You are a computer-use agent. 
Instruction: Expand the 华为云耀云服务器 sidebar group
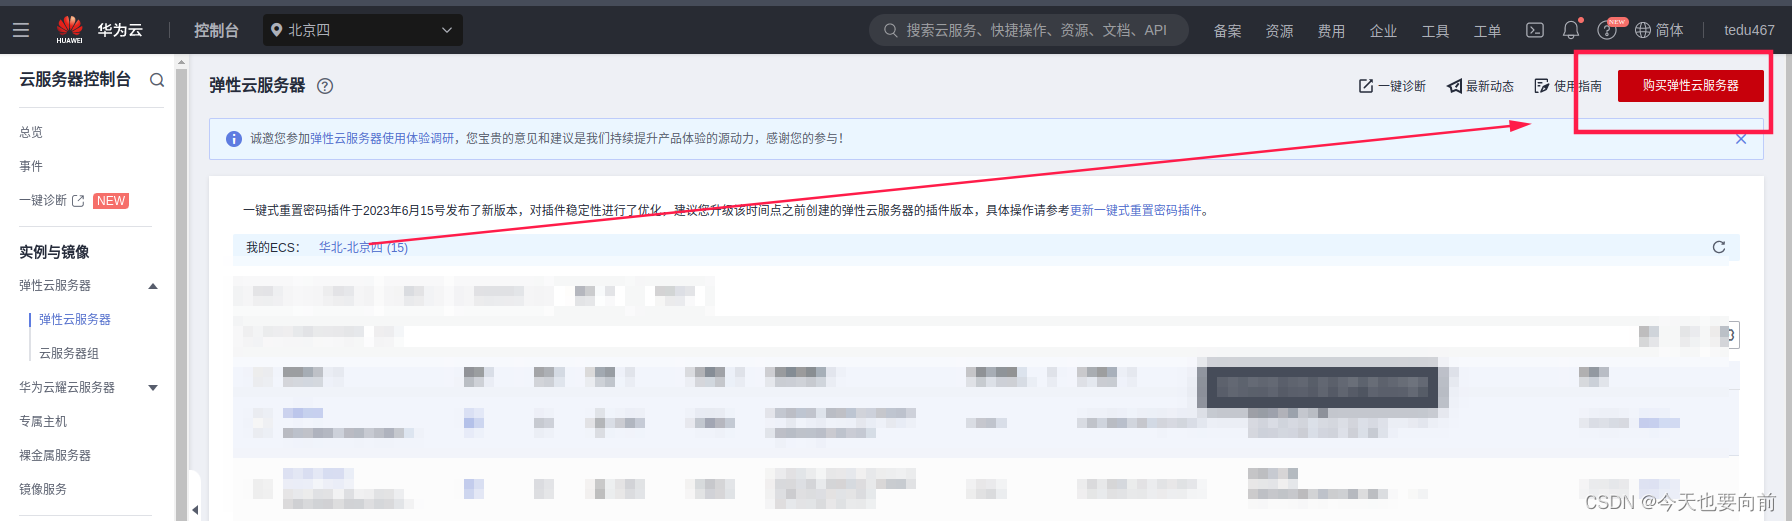pyautogui.click(x=153, y=388)
